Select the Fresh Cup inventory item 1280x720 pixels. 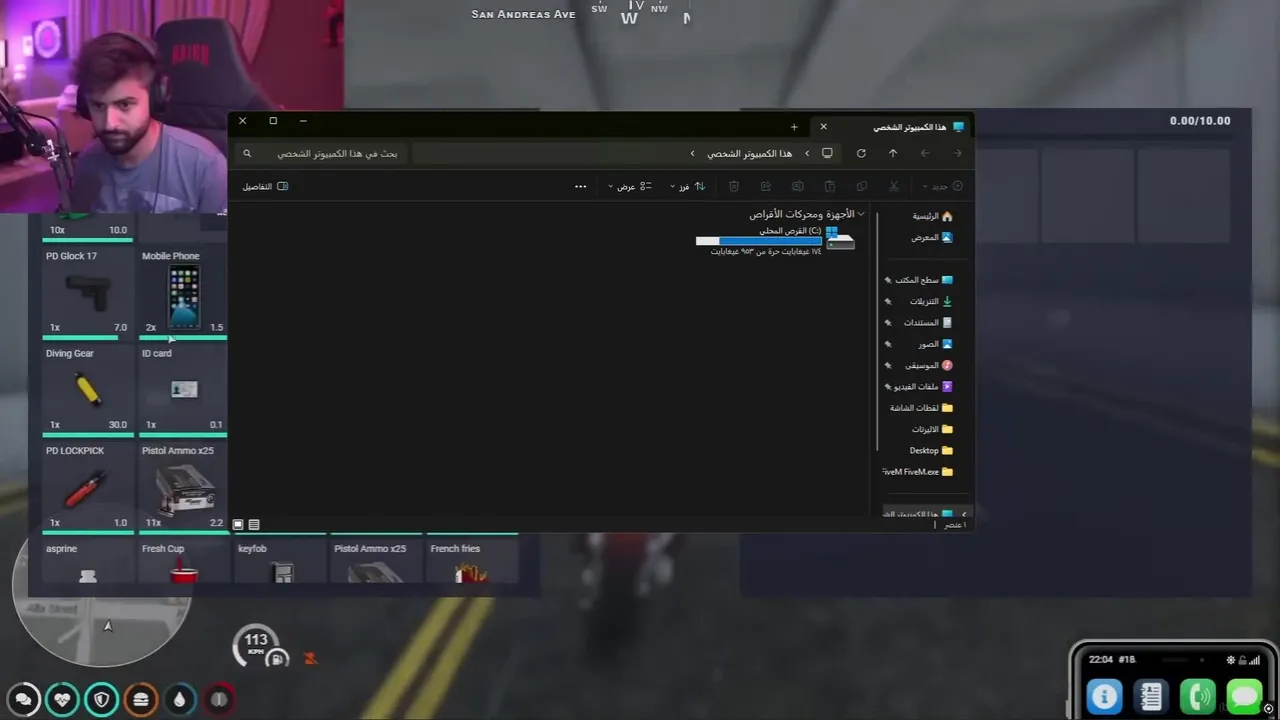tap(183, 562)
